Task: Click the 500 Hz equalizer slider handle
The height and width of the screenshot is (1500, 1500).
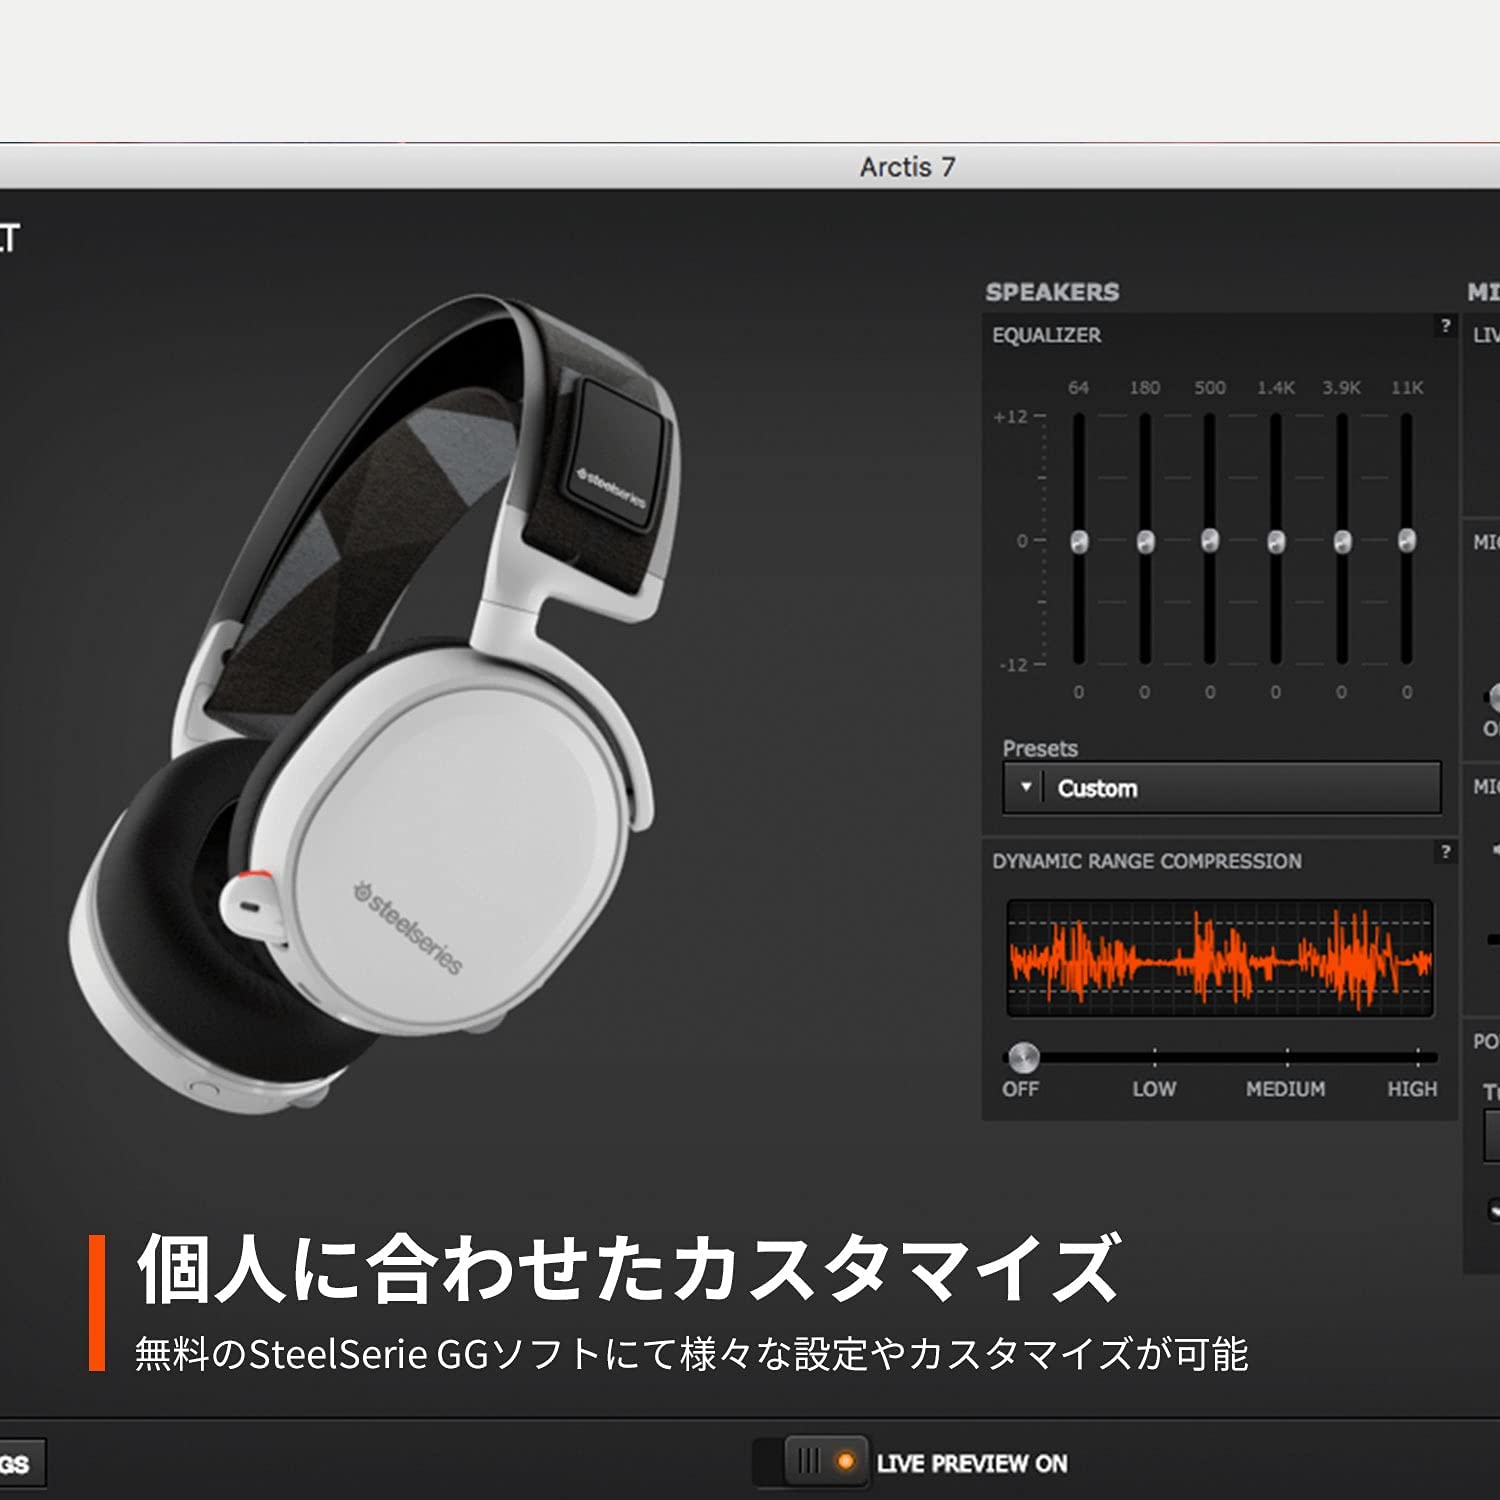Action: pyautogui.click(x=1210, y=540)
